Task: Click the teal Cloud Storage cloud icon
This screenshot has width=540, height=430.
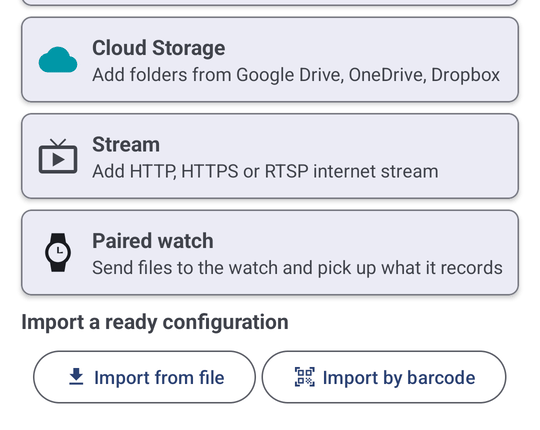Action: coord(58,60)
